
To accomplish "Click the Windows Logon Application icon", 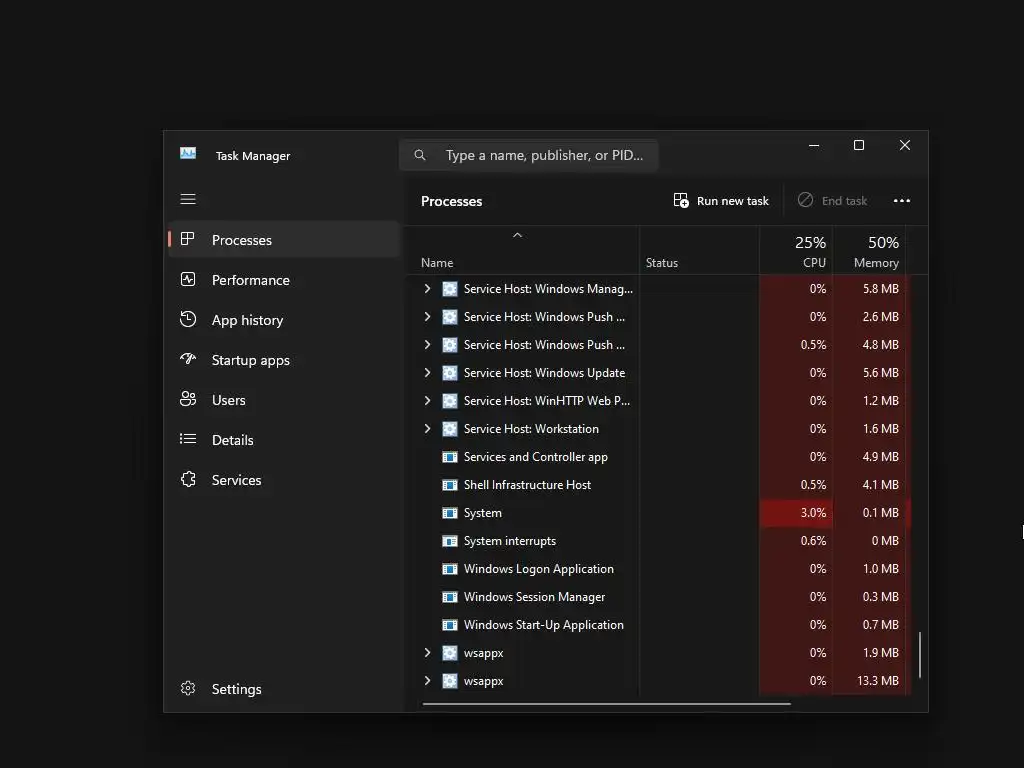I will pos(450,569).
